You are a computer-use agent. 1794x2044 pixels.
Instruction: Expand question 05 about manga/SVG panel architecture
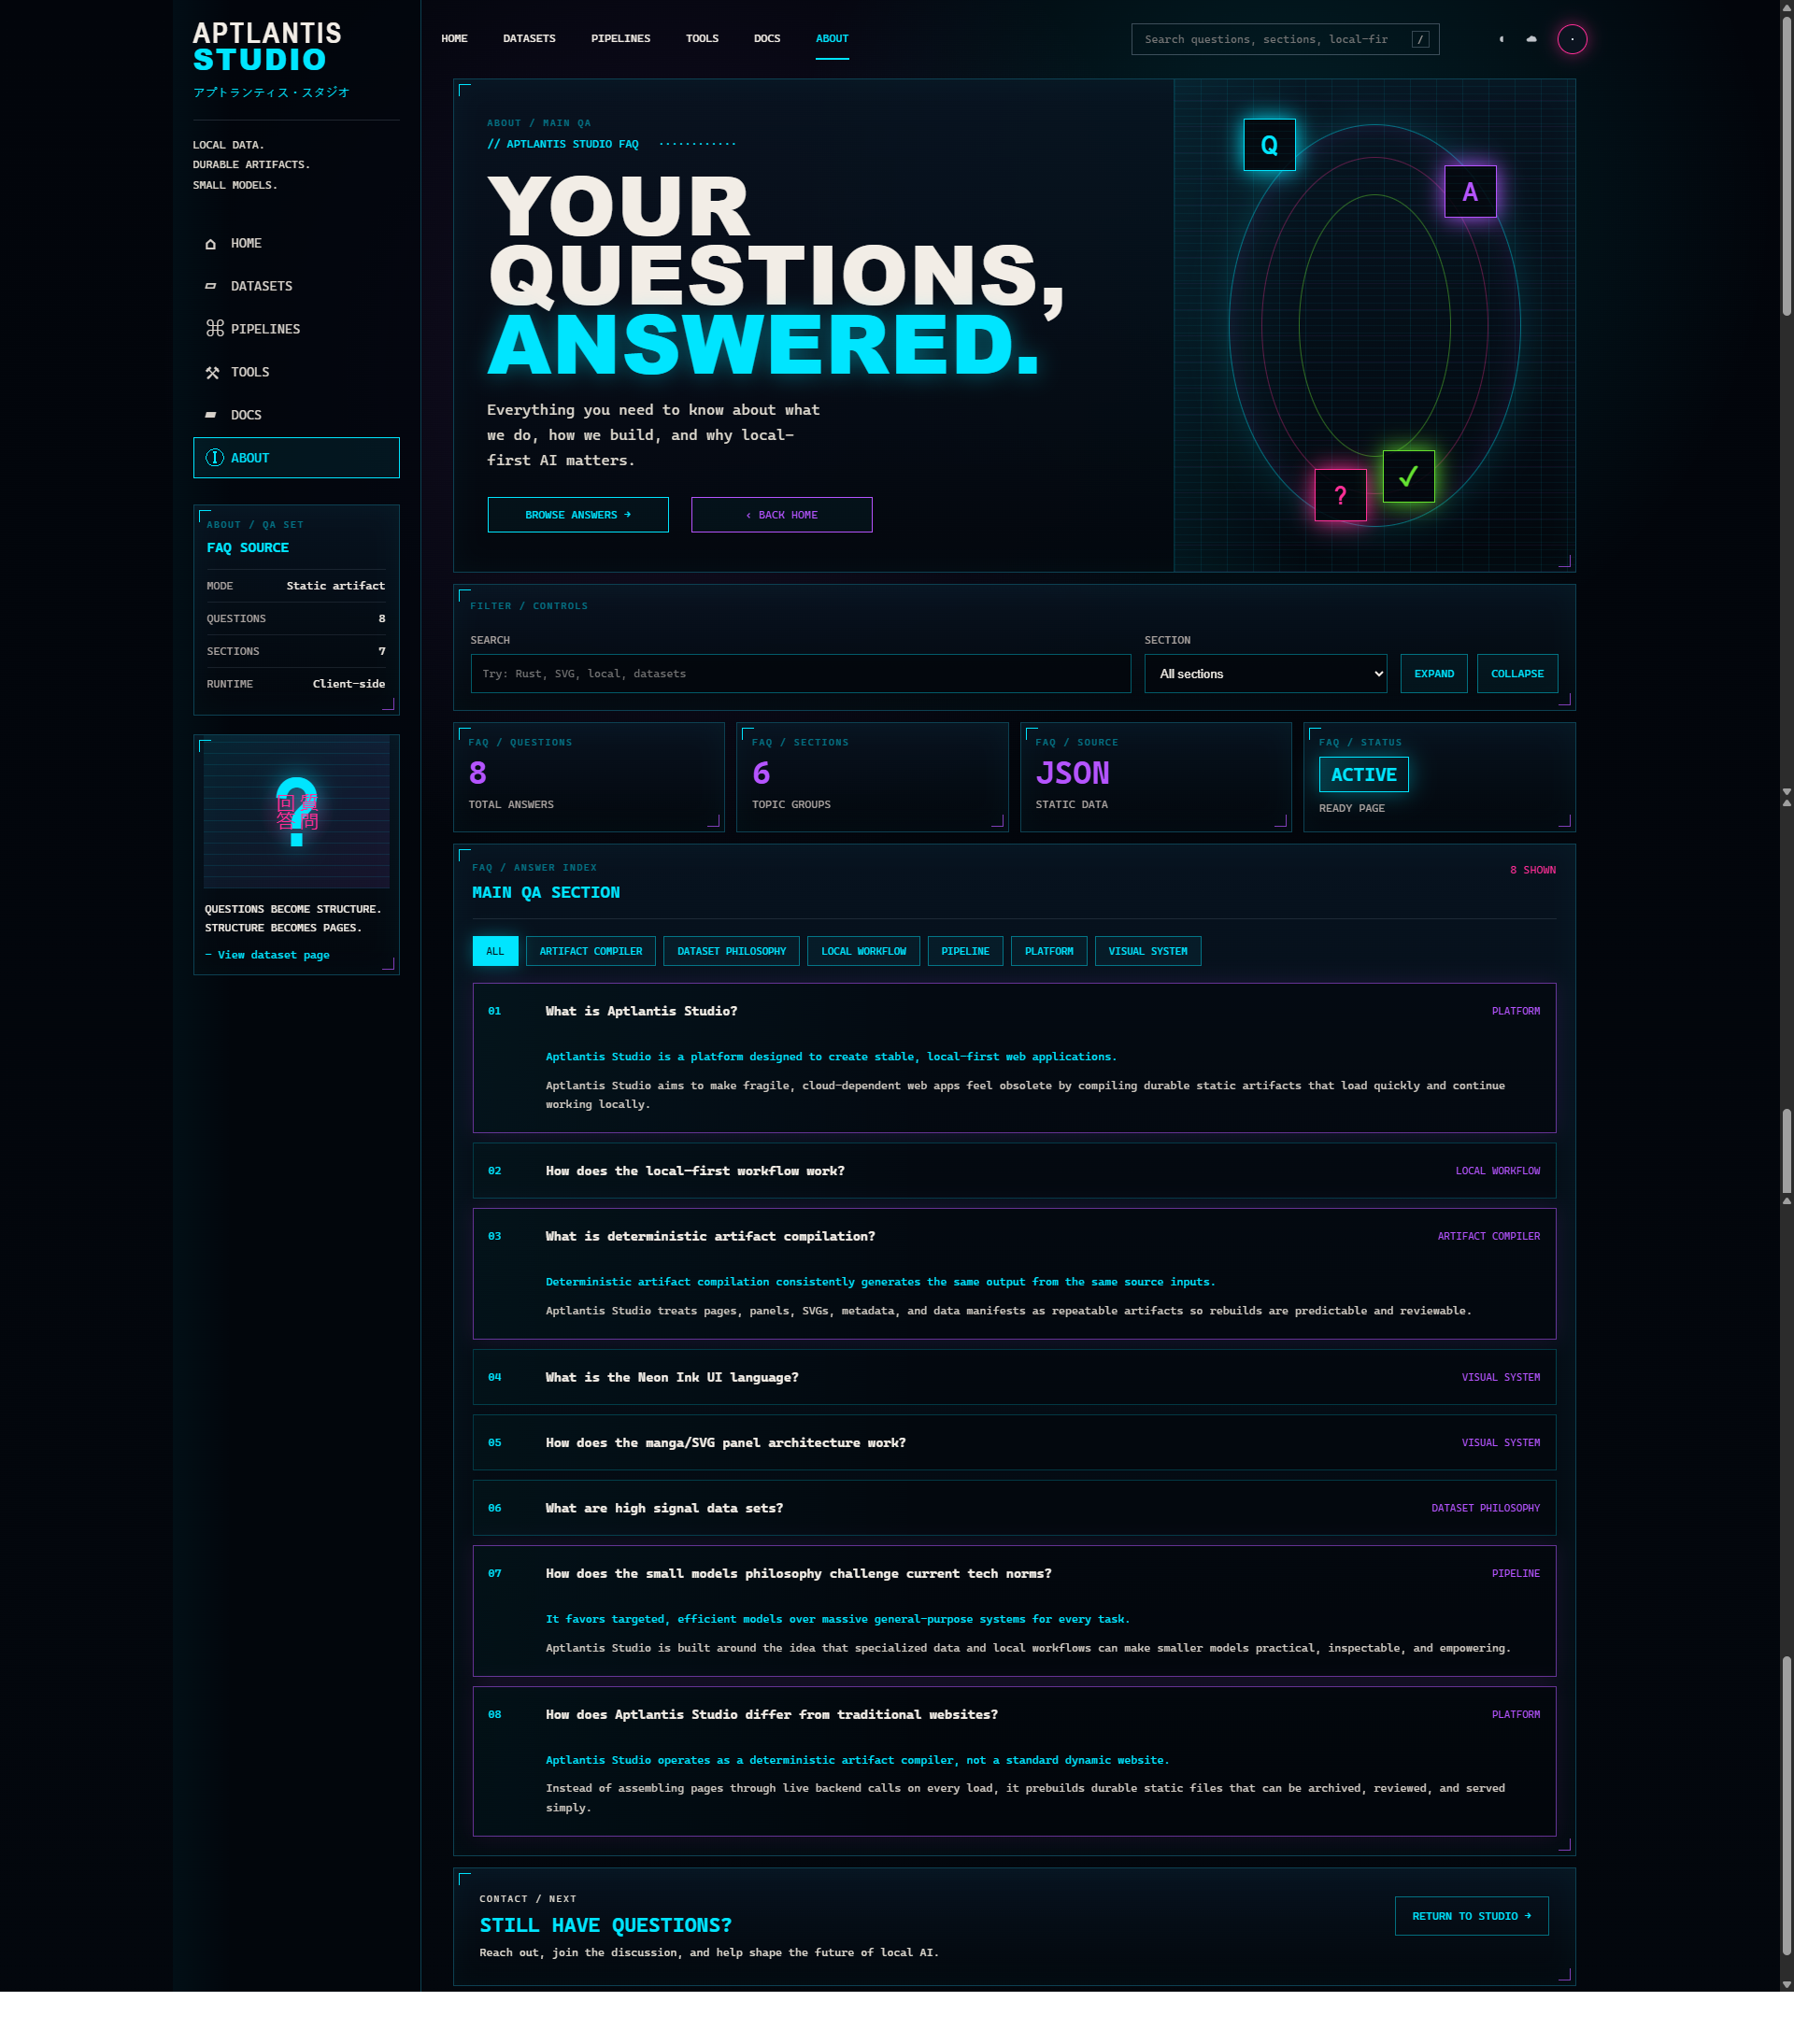(x=1014, y=1443)
